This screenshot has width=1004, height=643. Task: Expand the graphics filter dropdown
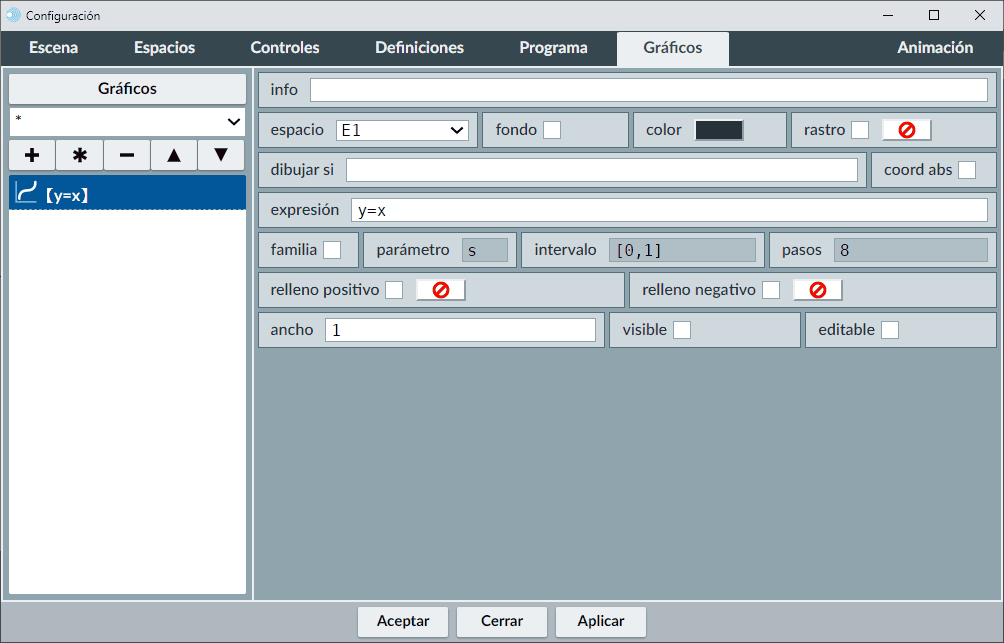point(128,121)
